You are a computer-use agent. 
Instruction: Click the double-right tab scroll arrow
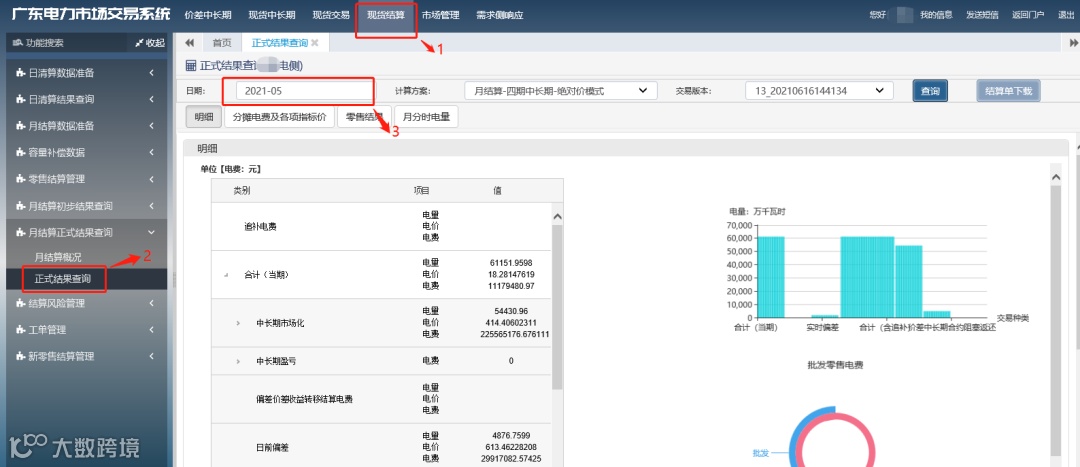pos(1073,43)
